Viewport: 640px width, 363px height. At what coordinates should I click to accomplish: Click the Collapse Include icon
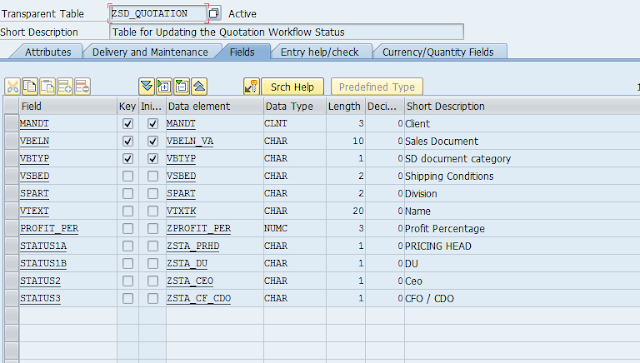pos(182,87)
